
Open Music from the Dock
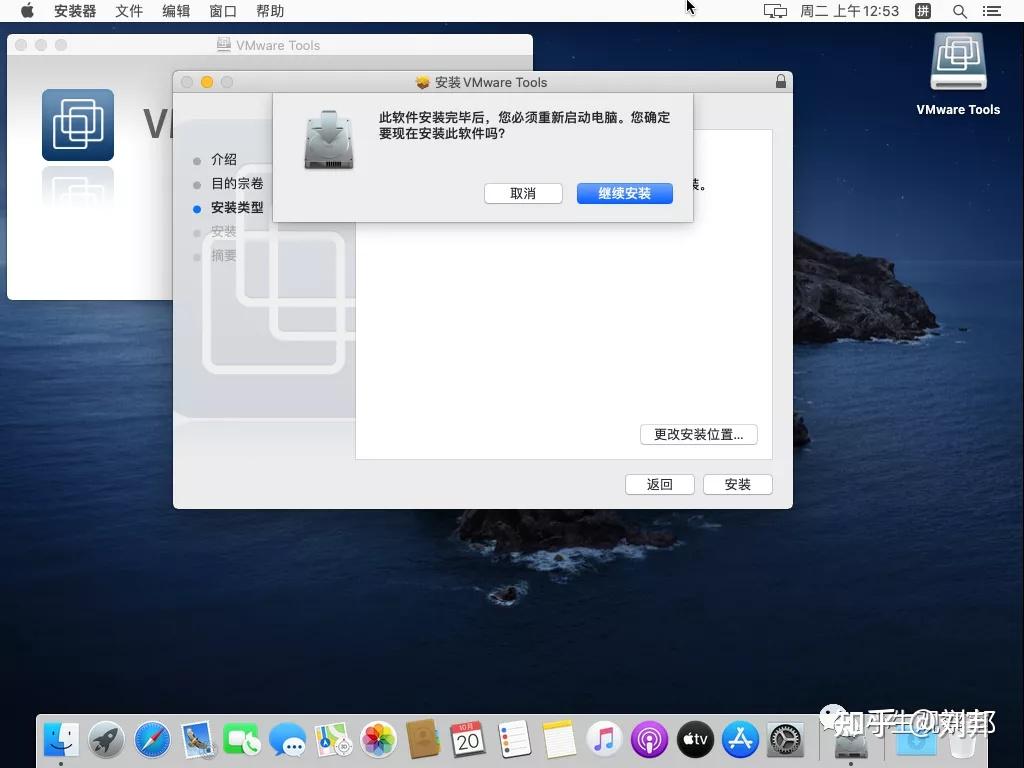pyautogui.click(x=604, y=739)
